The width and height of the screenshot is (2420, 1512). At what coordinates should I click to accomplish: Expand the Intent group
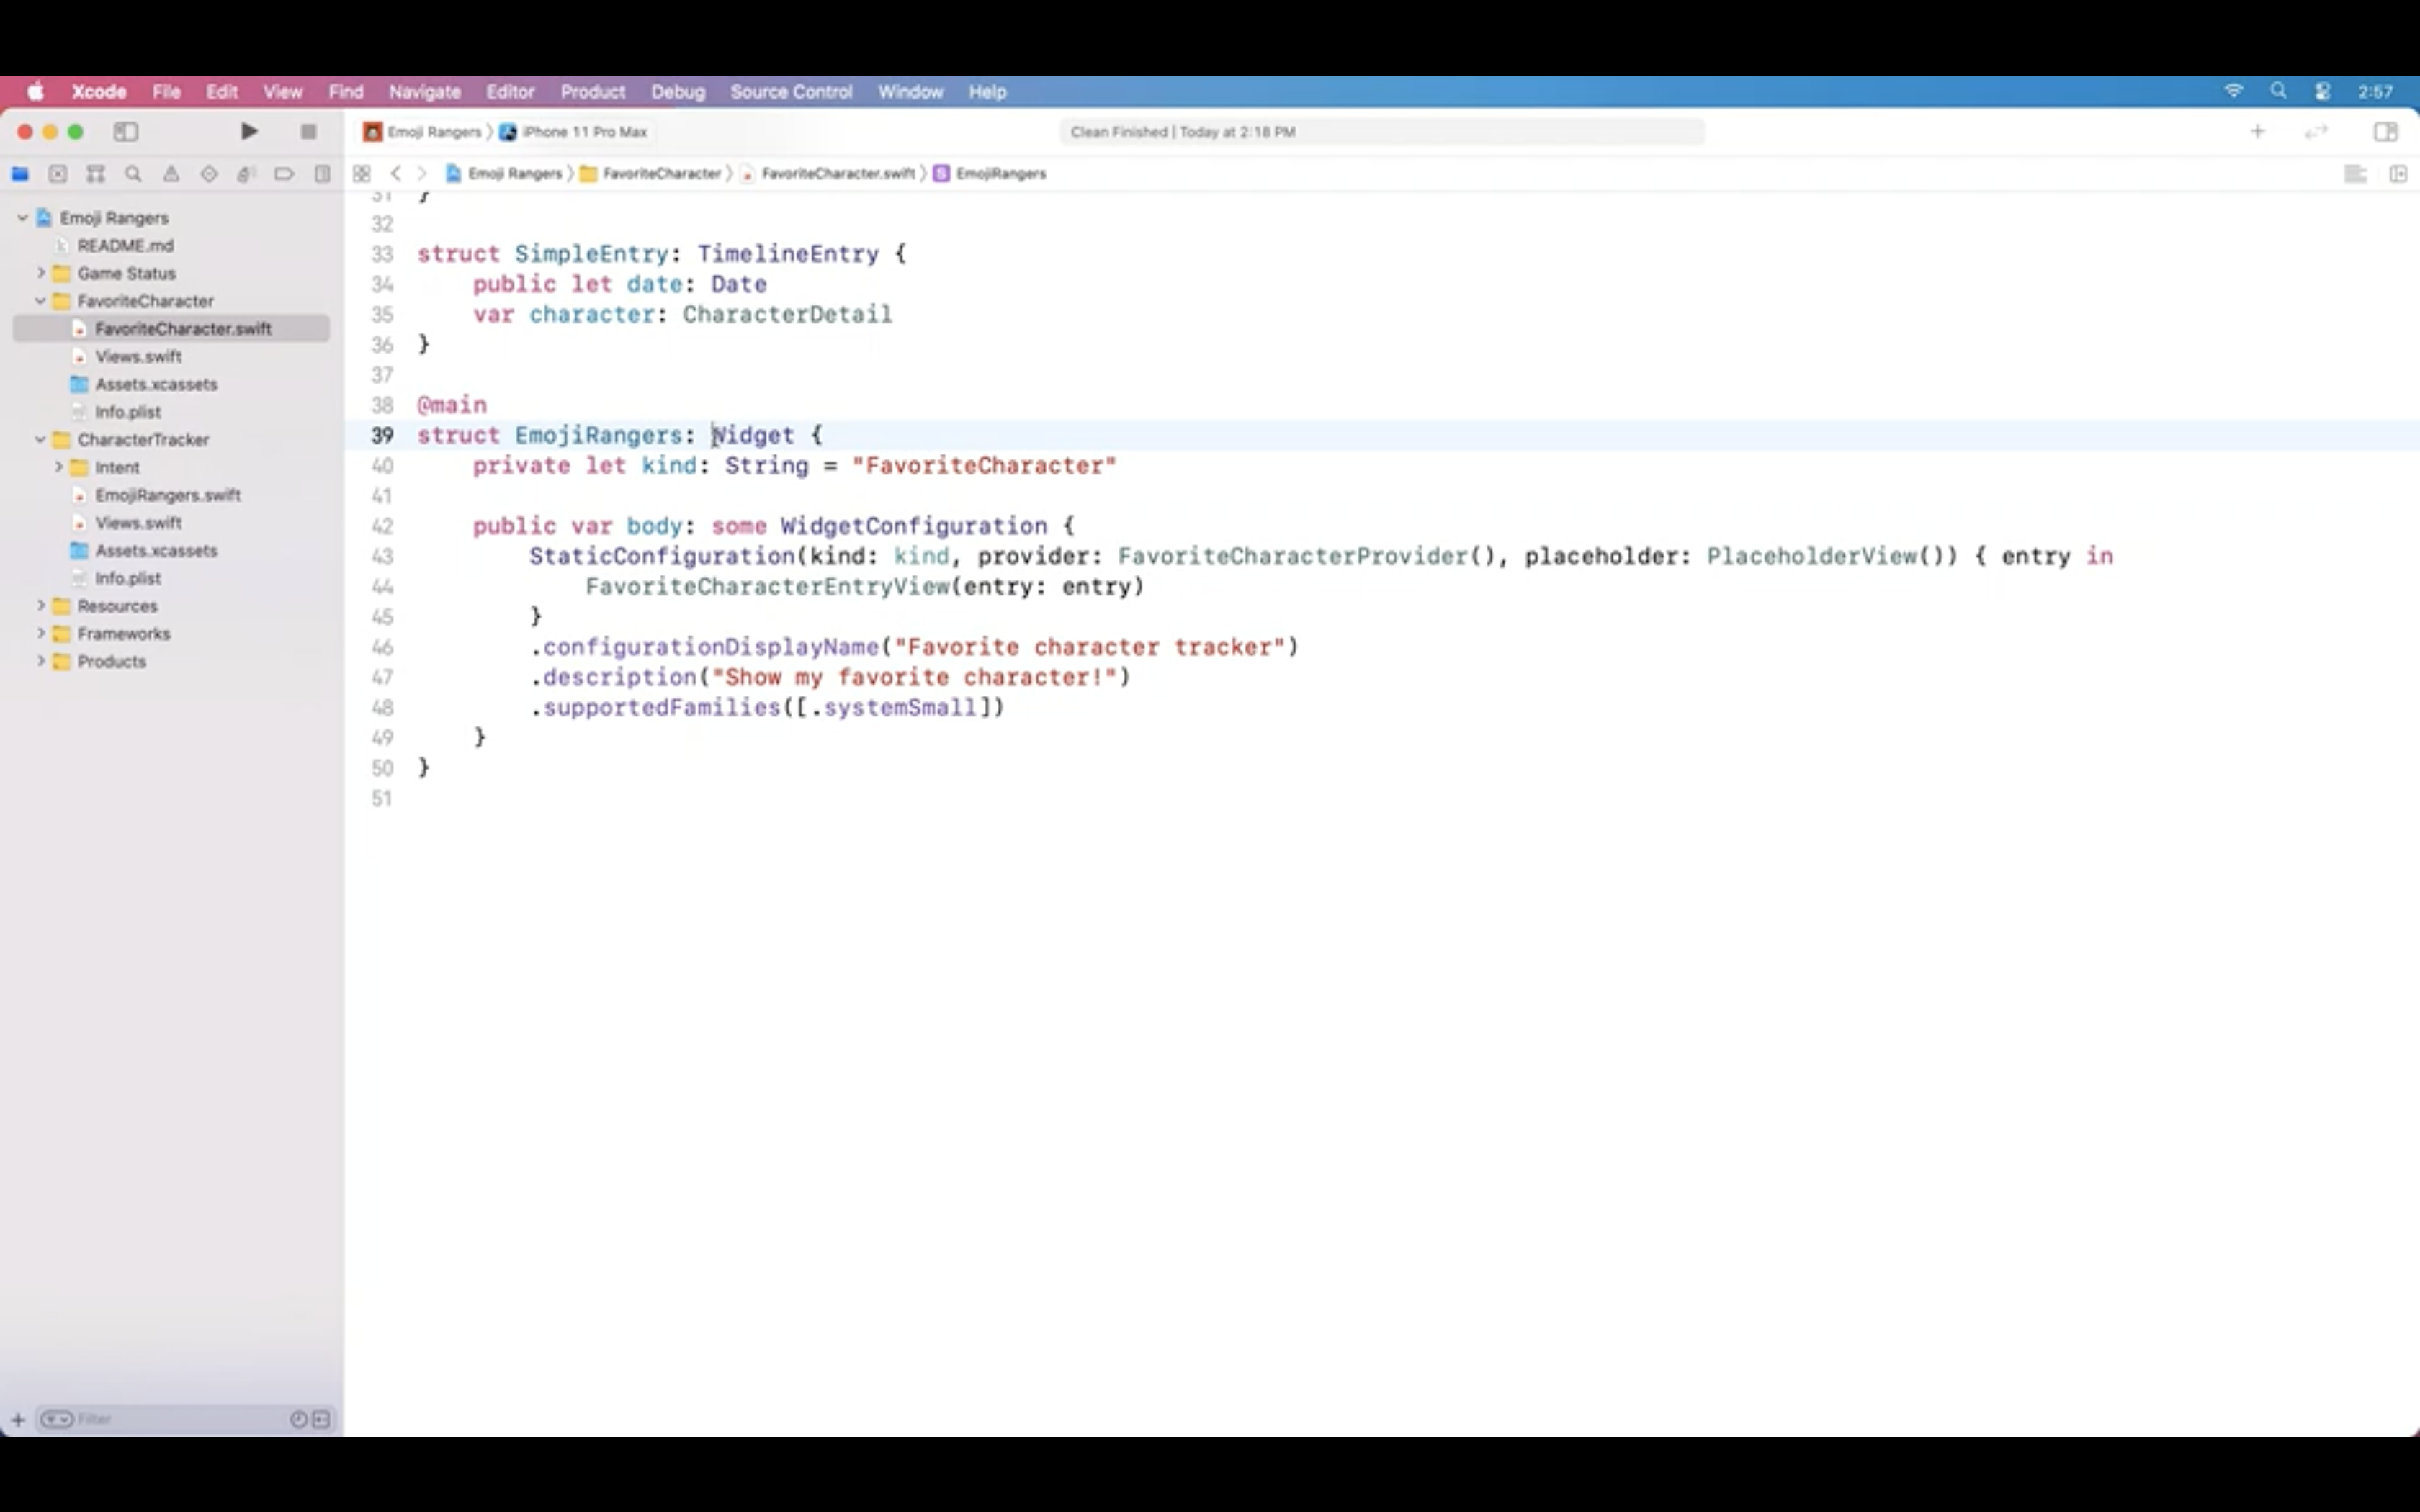tap(59, 467)
